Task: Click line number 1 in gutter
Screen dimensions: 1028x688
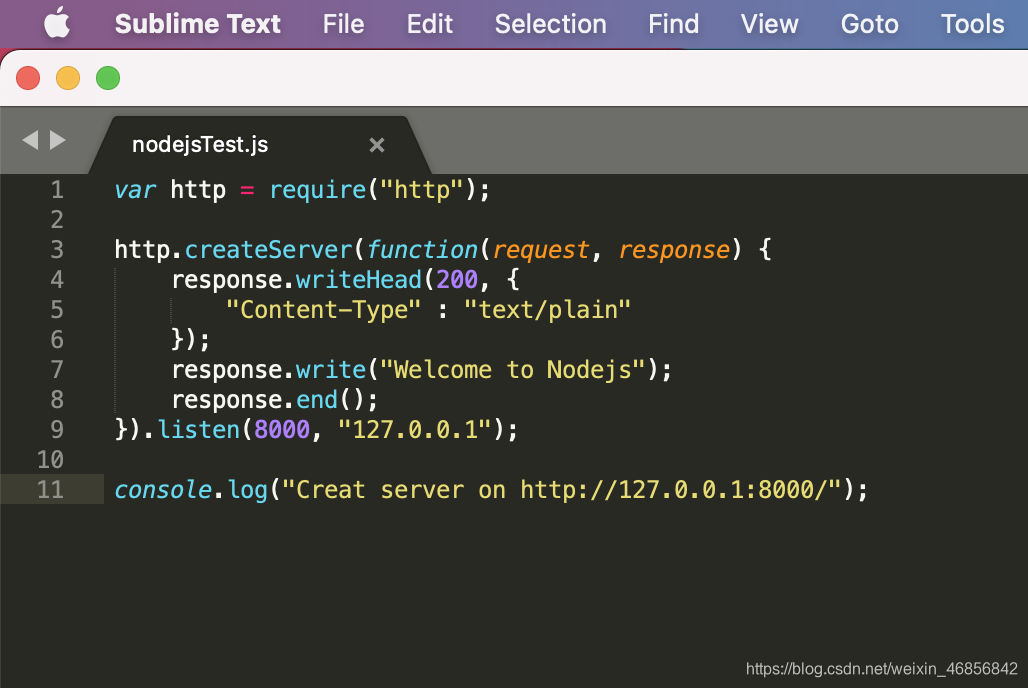Action: (x=57, y=190)
